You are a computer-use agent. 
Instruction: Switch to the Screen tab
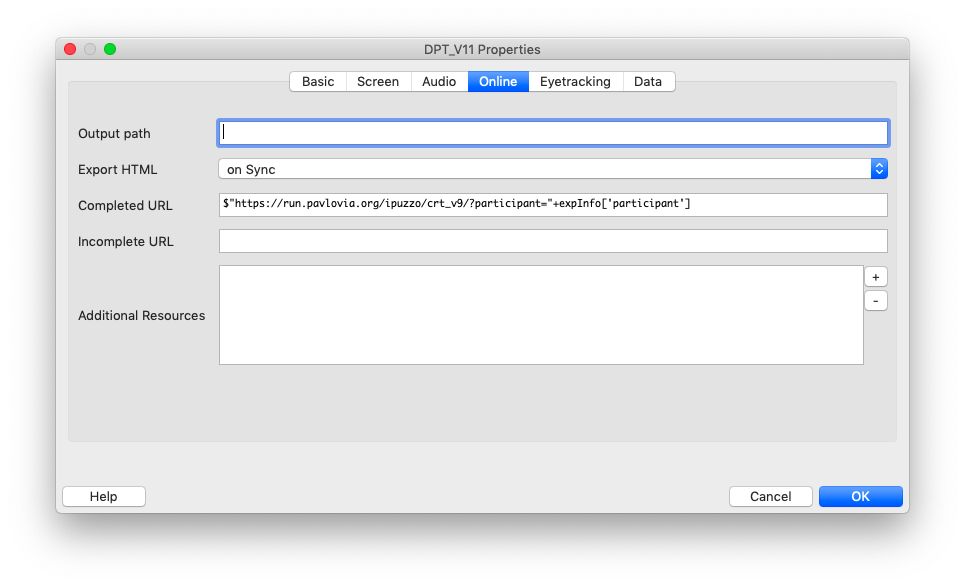[x=378, y=81]
